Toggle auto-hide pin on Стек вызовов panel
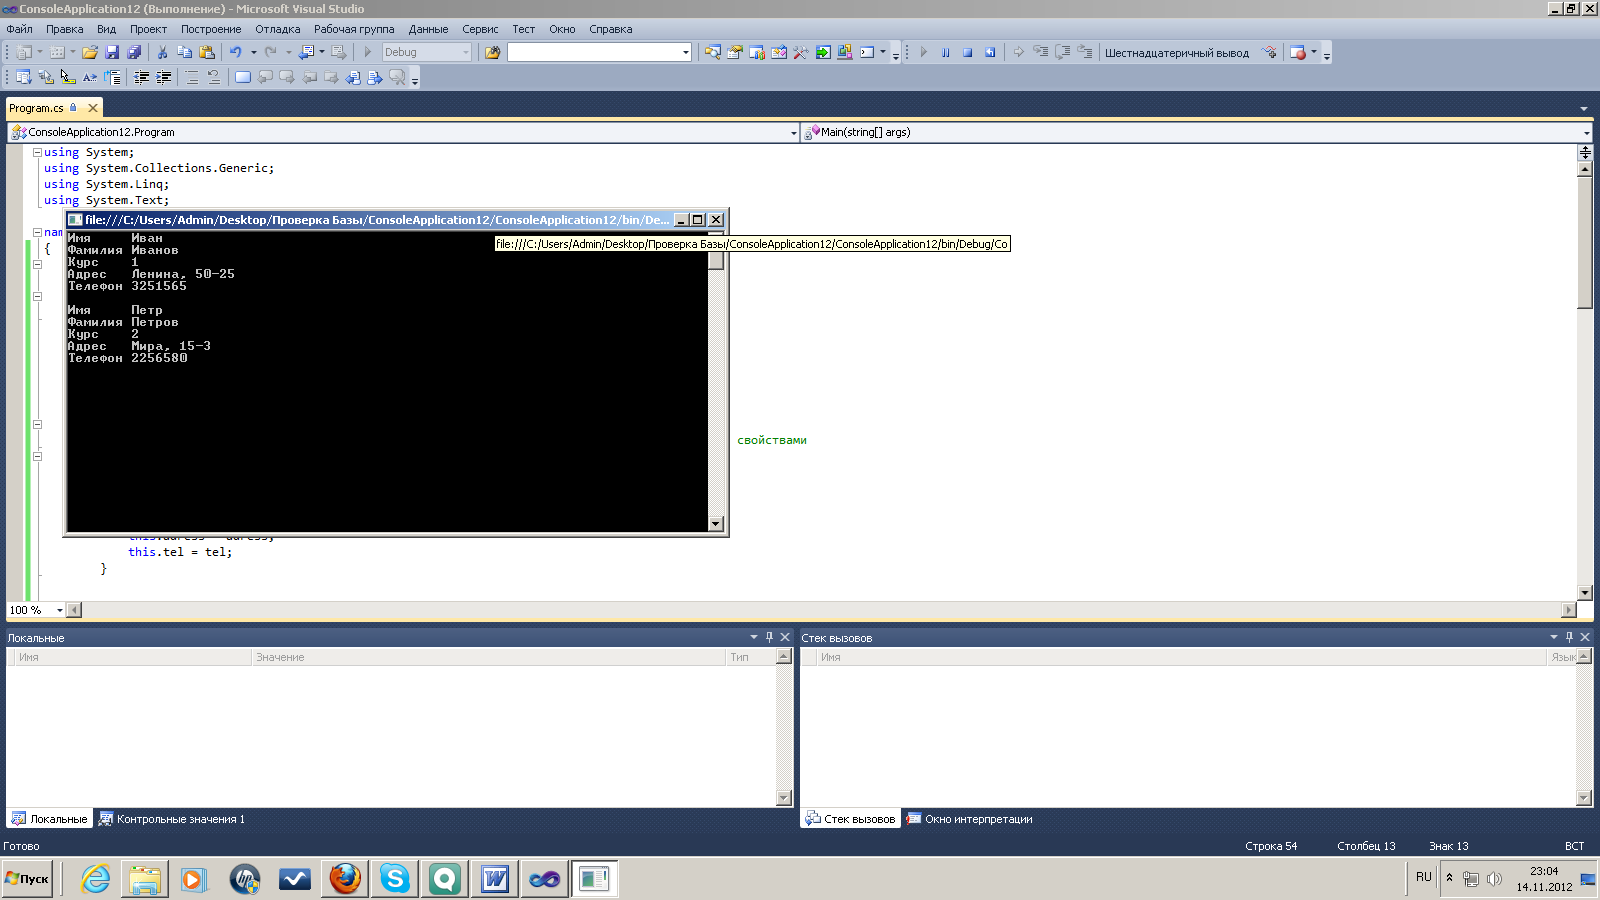This screenshot has height=900, width=1600. point(1569,637)
